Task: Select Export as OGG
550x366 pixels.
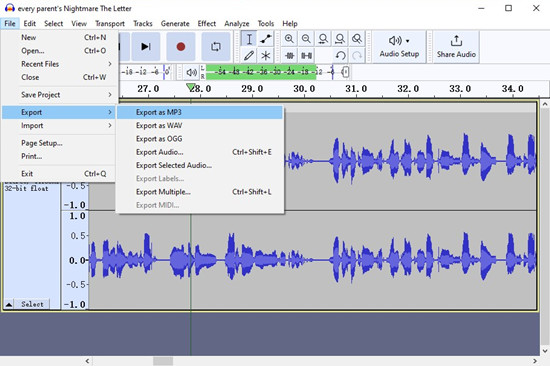Action: click(200, 139)
